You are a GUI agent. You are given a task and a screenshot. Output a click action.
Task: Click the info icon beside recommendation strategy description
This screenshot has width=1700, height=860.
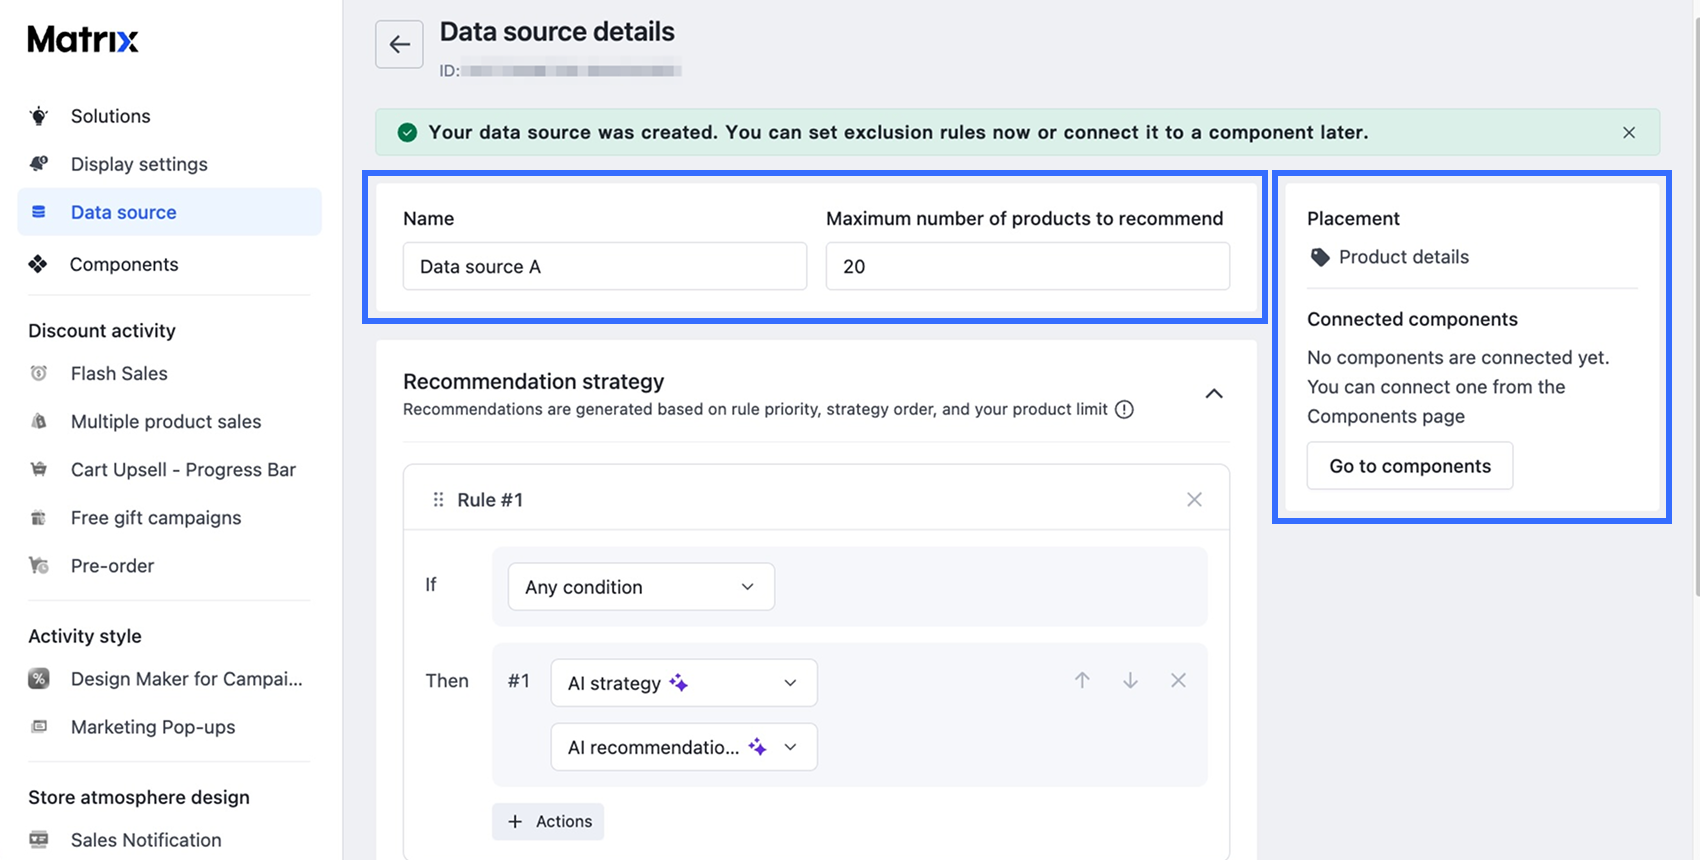(1124, 409)
